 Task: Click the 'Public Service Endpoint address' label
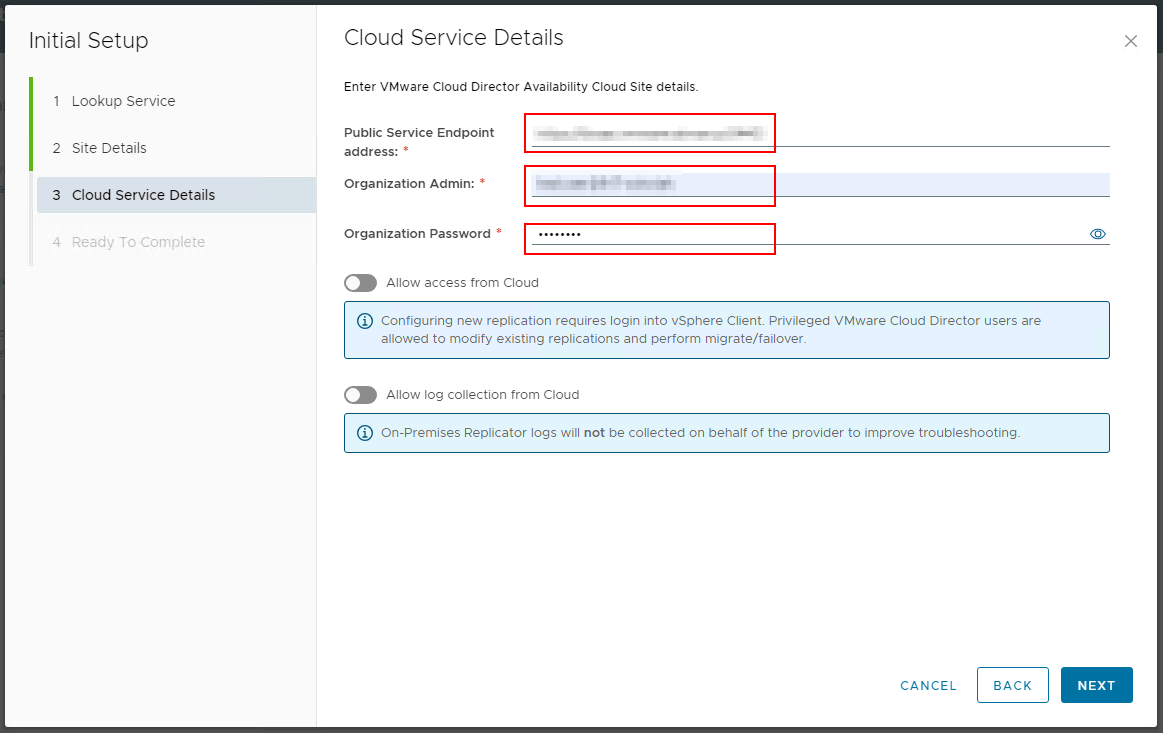[x=419, y=133]
